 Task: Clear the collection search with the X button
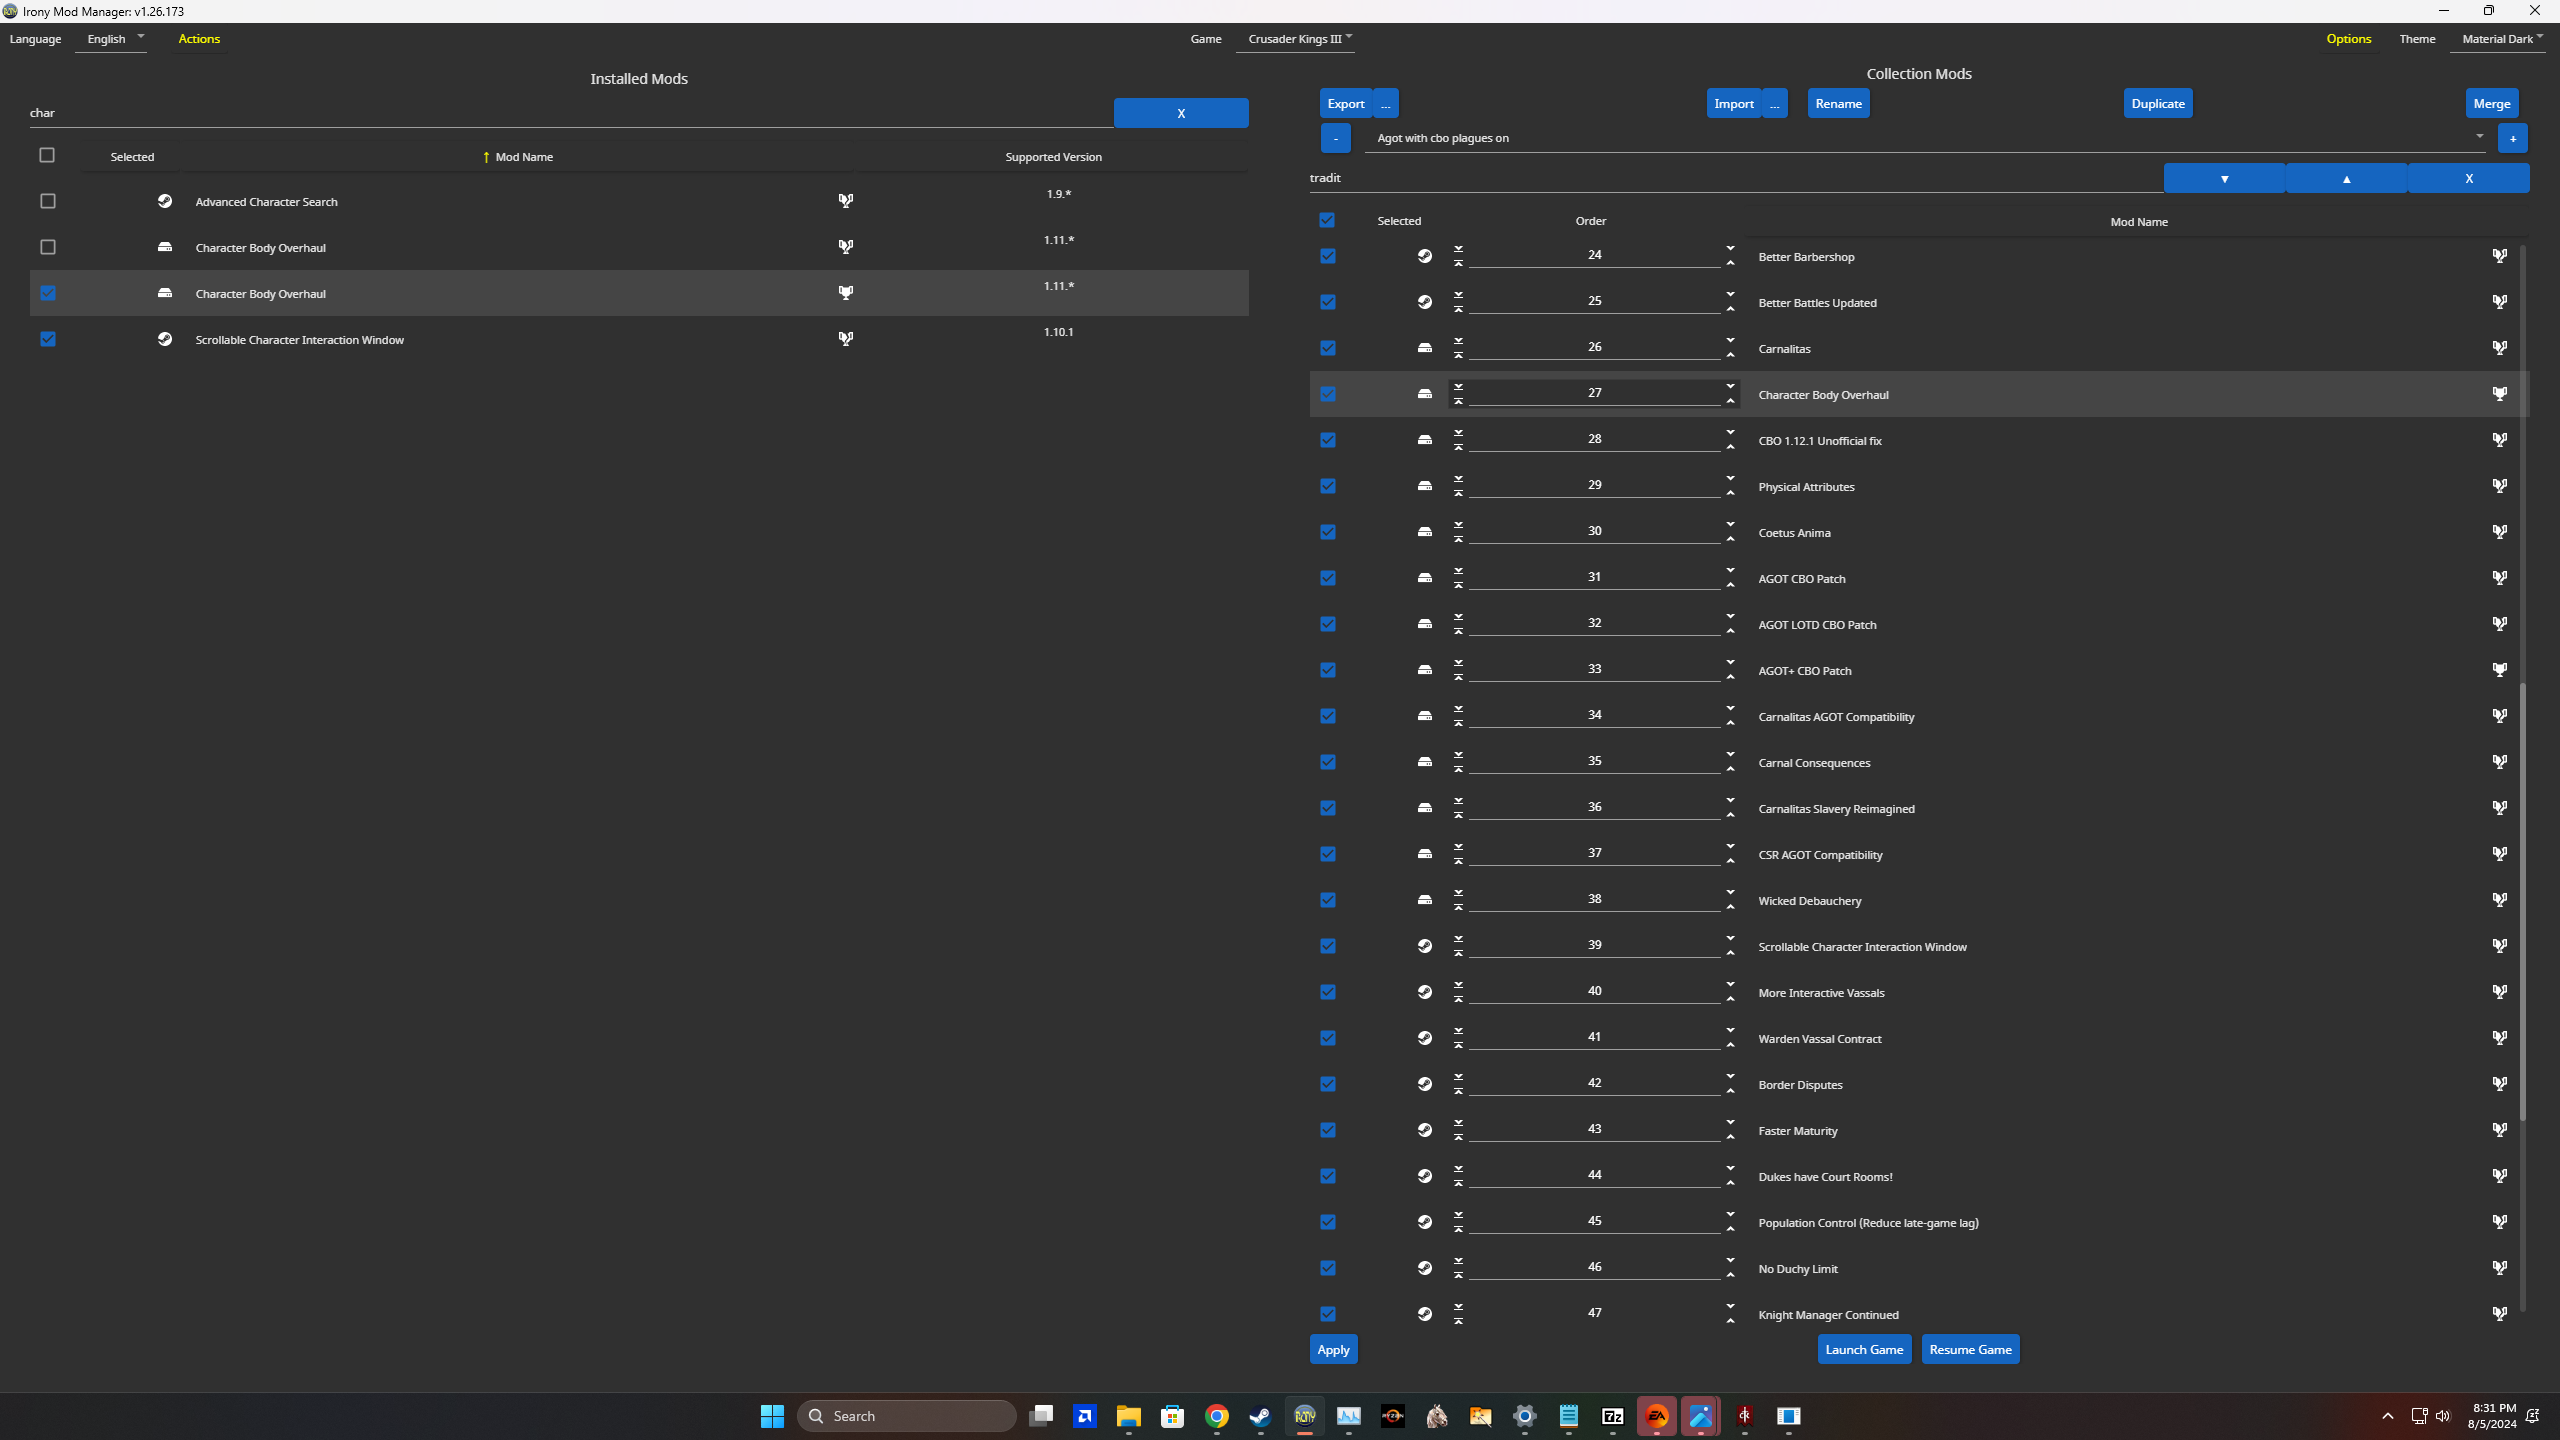point(2468,179)
